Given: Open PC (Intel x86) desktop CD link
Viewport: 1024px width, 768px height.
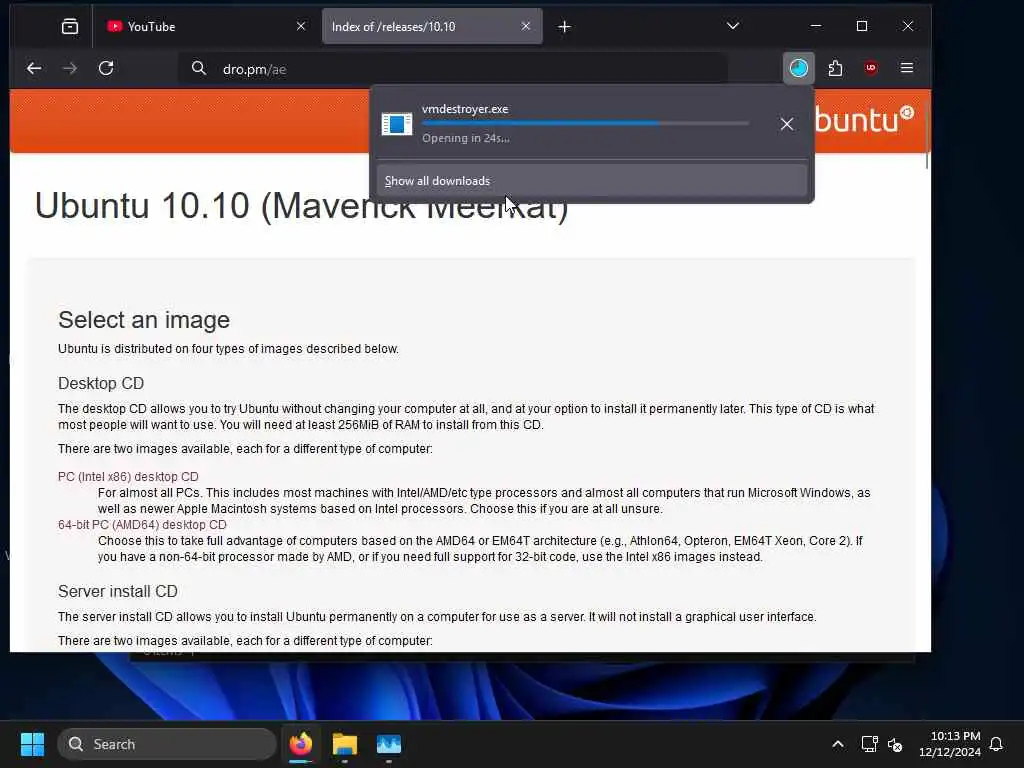Looking at the screenshot, I should (128, 477).
